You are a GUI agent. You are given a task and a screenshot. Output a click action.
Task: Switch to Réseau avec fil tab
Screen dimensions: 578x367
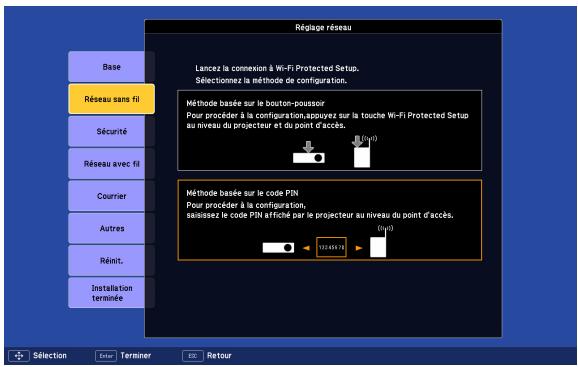pos(111,164)
